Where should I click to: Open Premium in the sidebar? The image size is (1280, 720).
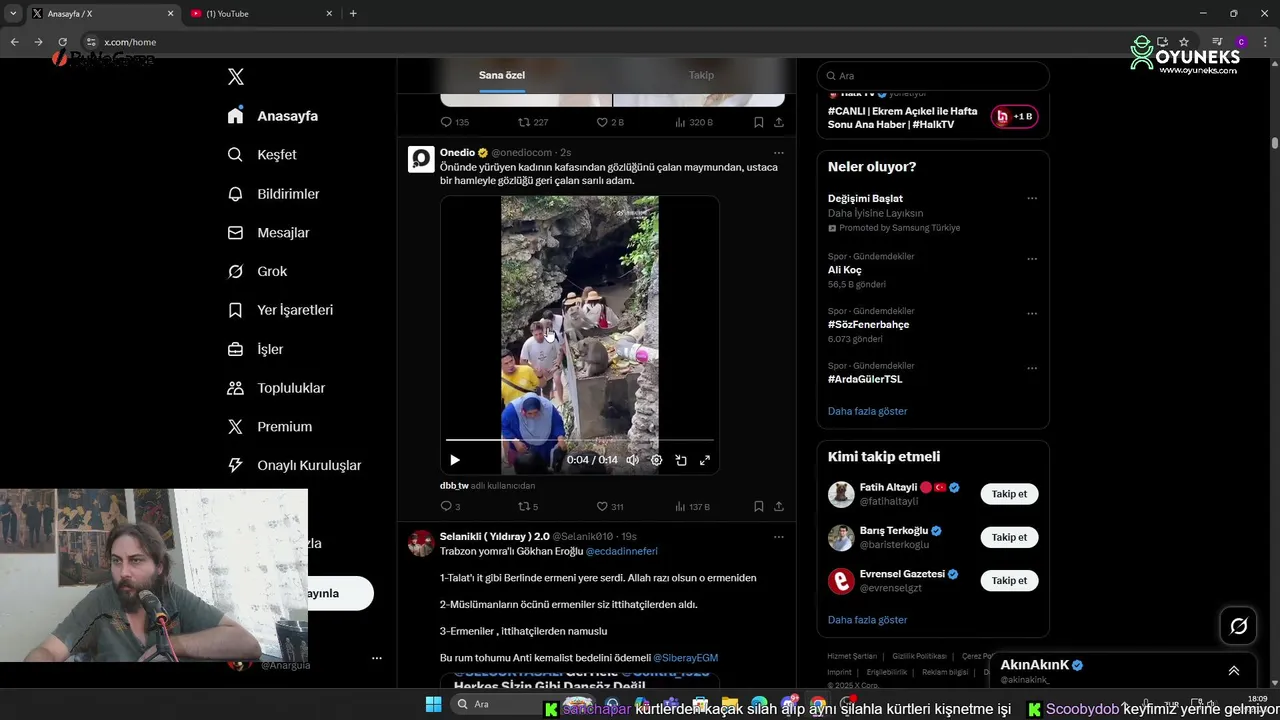(x=270, y=427)
